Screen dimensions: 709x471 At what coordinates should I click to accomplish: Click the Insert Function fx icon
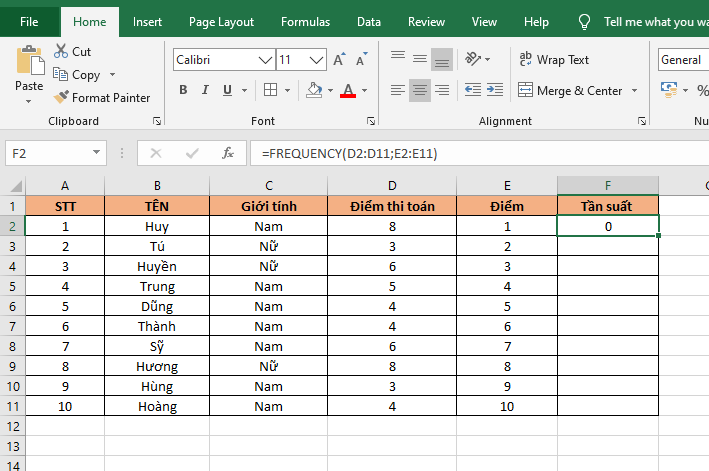pyautogui.click(x=228, y=153)
